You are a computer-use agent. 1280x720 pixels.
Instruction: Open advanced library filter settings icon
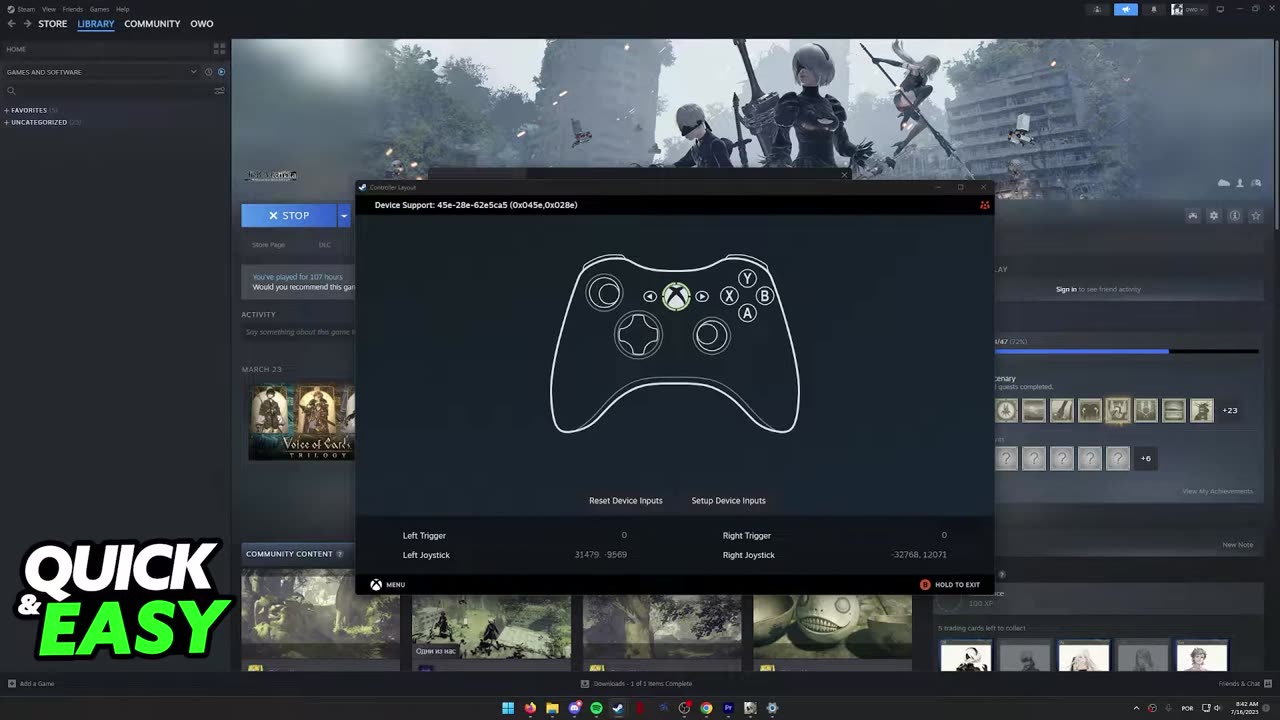[x=219, y=91]
